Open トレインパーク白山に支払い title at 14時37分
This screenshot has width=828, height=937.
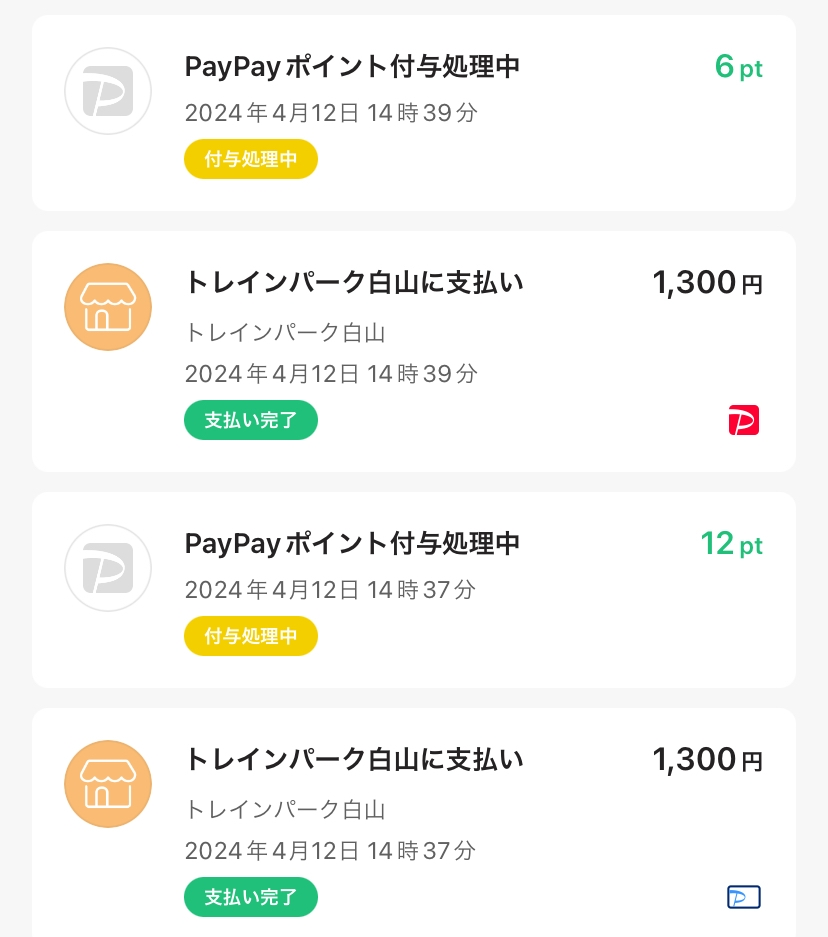click(354, 759)
